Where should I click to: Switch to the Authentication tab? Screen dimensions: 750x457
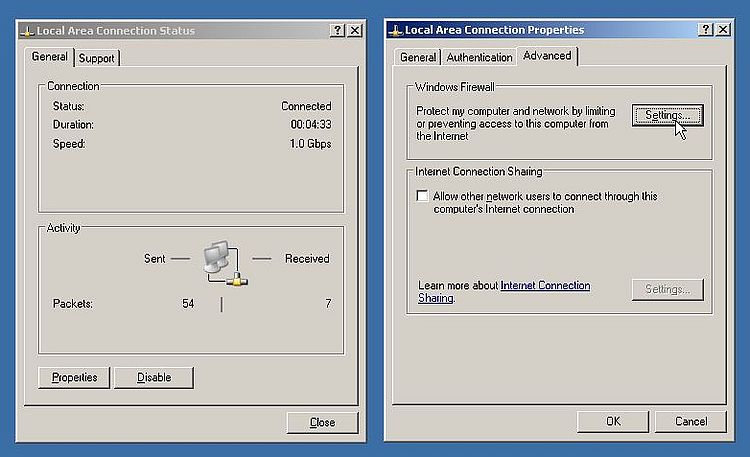click(x=479, y=57)
